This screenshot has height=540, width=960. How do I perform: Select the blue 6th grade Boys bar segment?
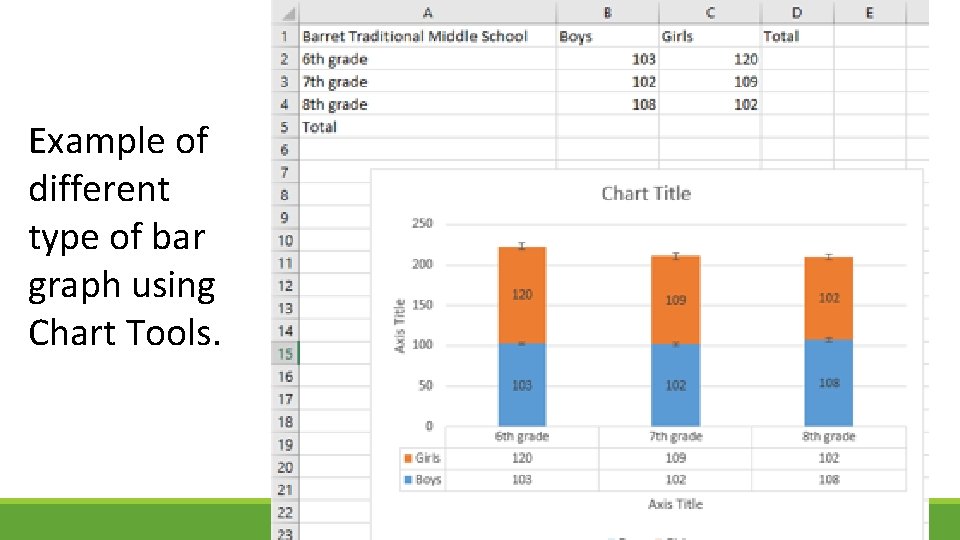tap(522, 384)
